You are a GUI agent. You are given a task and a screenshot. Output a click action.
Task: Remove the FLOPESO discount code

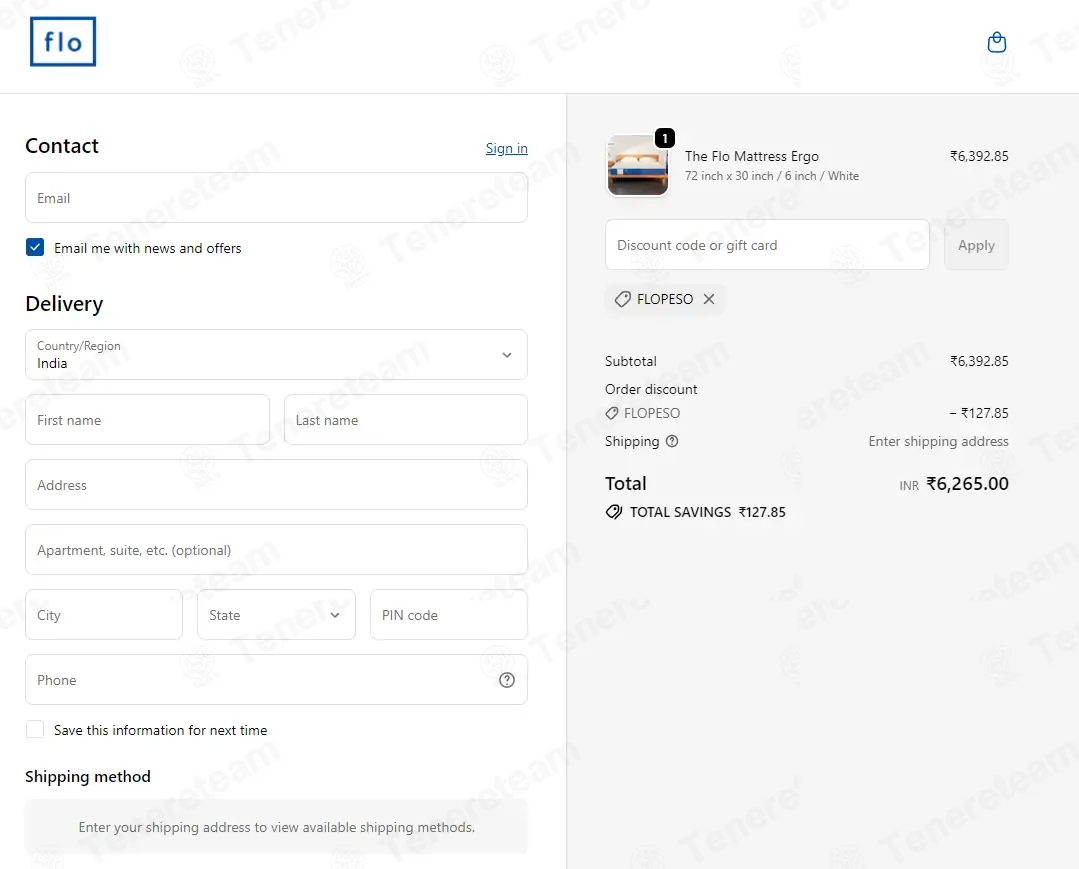(x=709, y=299)
